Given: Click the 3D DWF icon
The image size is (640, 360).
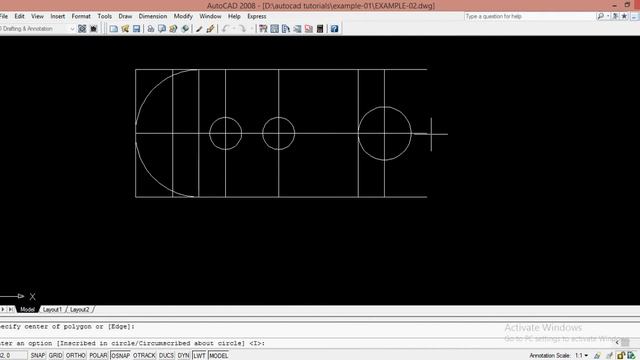Looking at the screenshot, I should (x=185, y=29).
